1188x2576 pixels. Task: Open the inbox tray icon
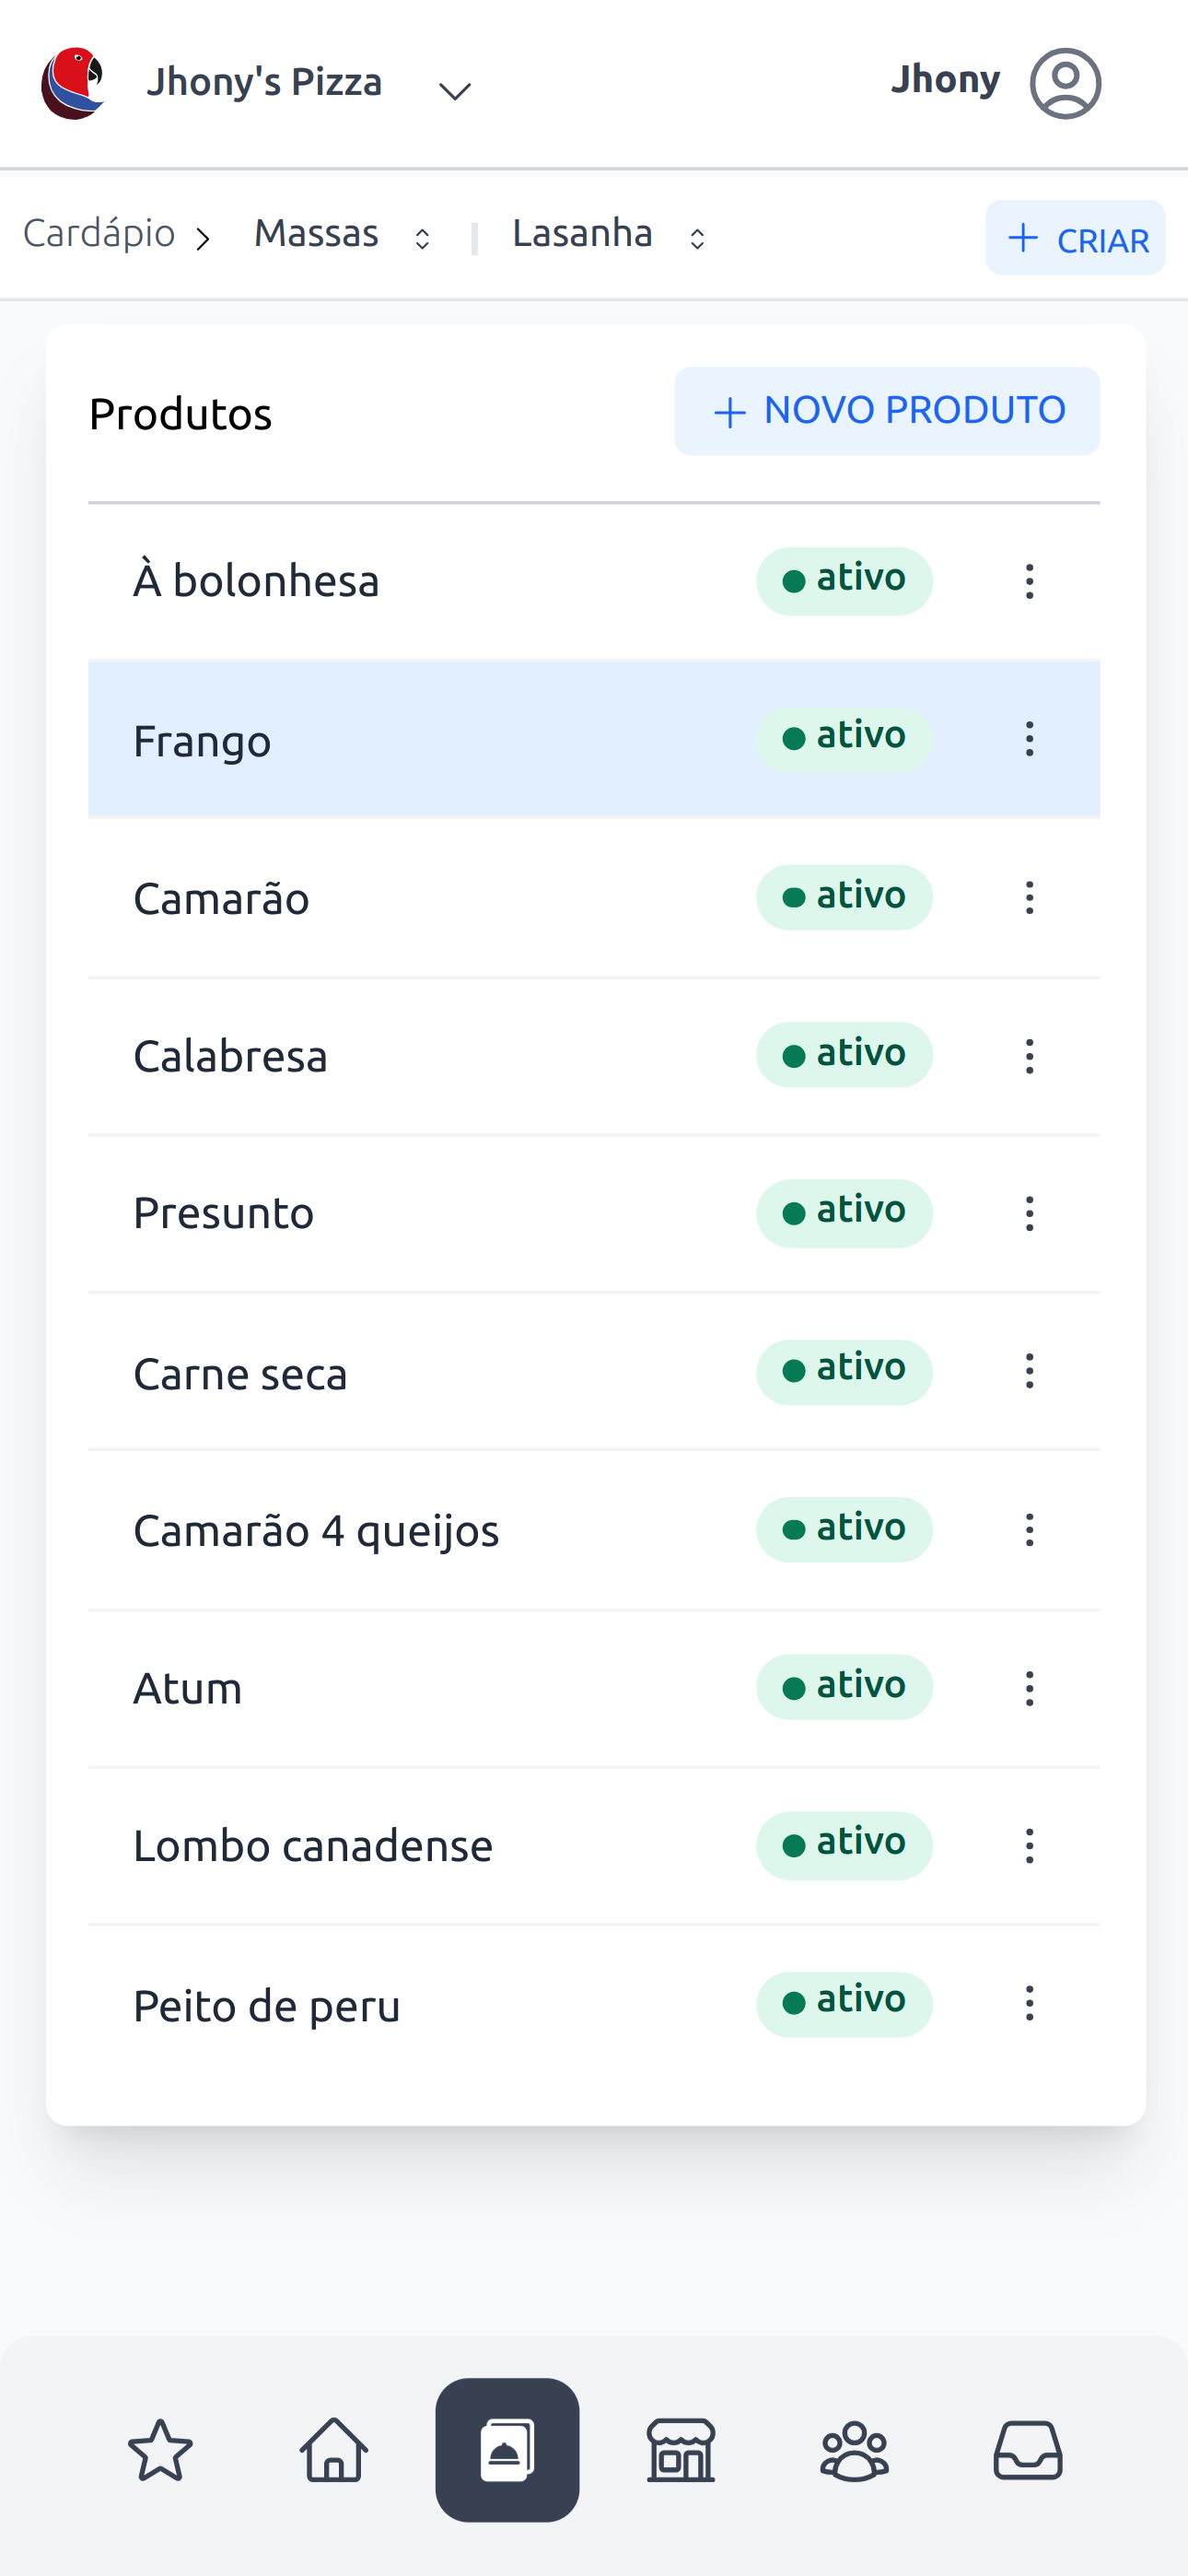[1028, 2450]
